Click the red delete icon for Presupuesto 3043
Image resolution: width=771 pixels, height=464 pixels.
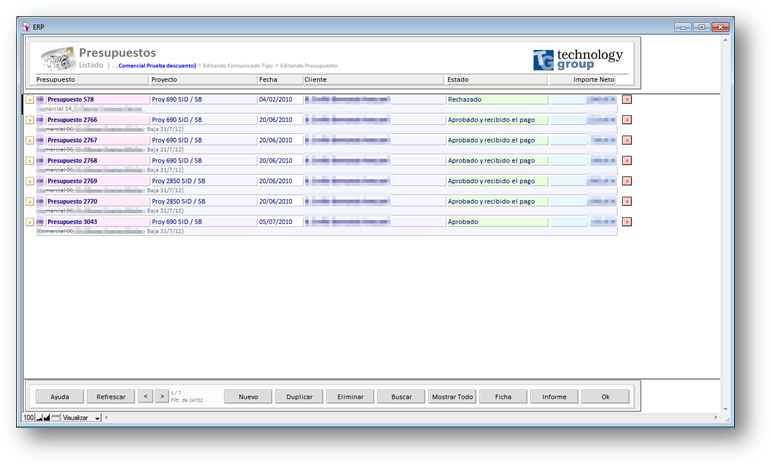coord(627,222)
